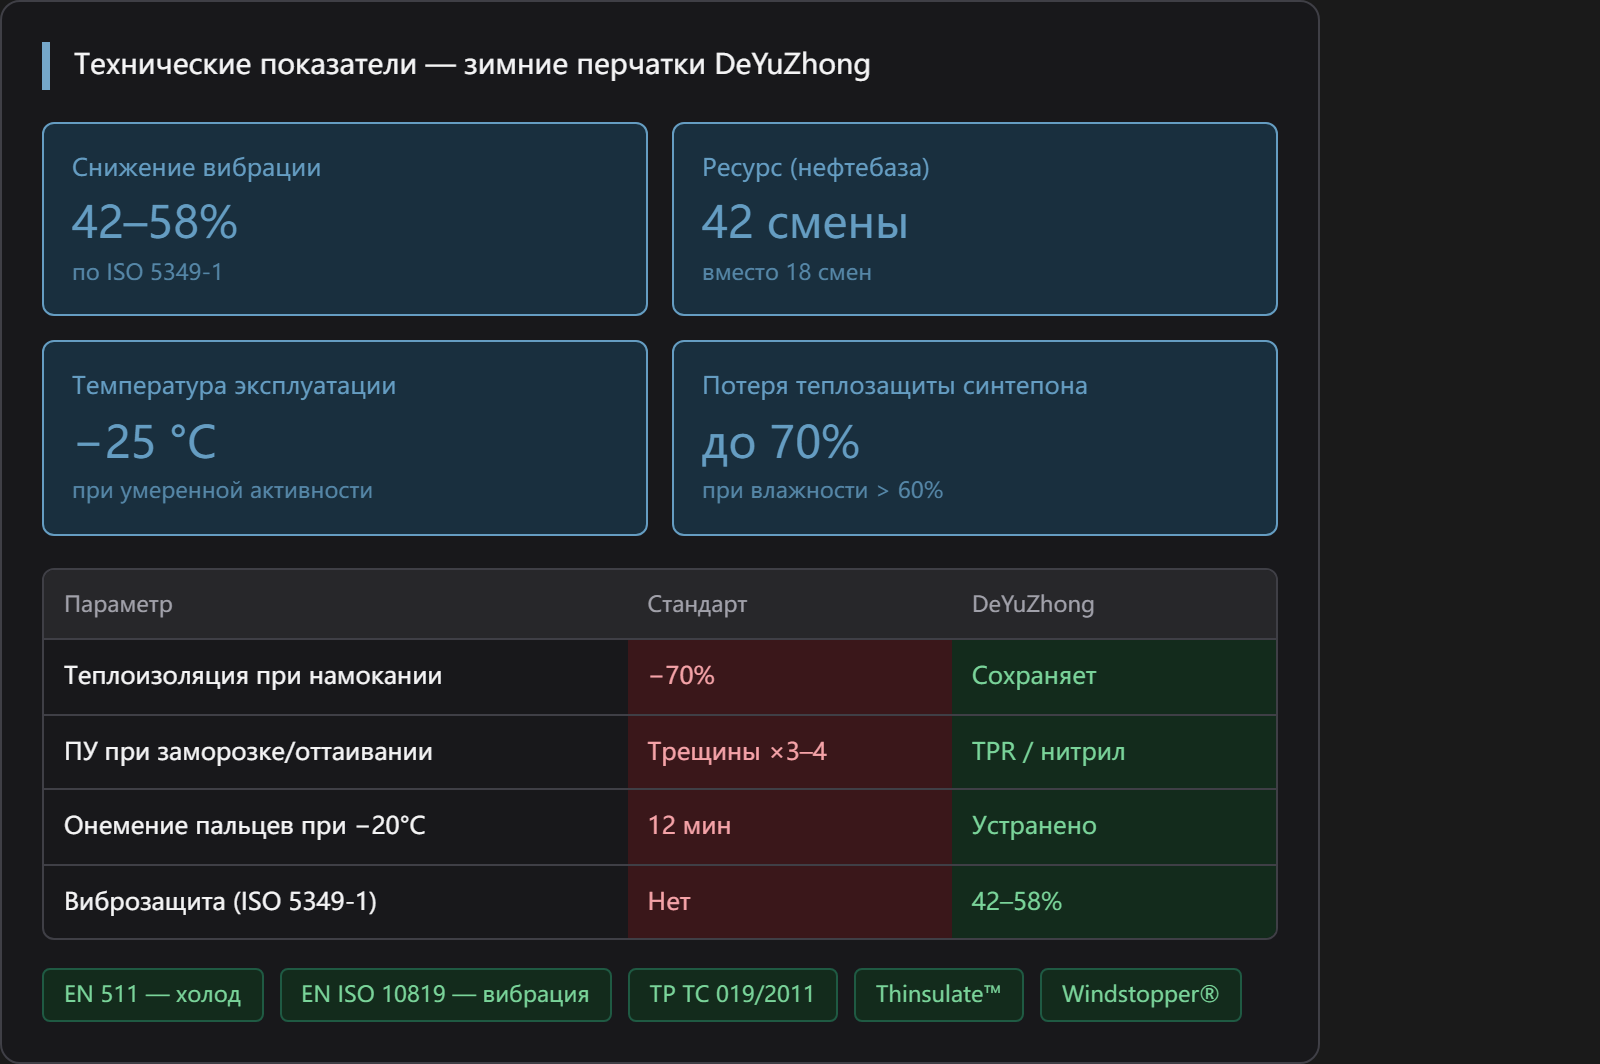
Task: Click the large "42–58%" value in the vibration card
Action: tap(155, 222)
